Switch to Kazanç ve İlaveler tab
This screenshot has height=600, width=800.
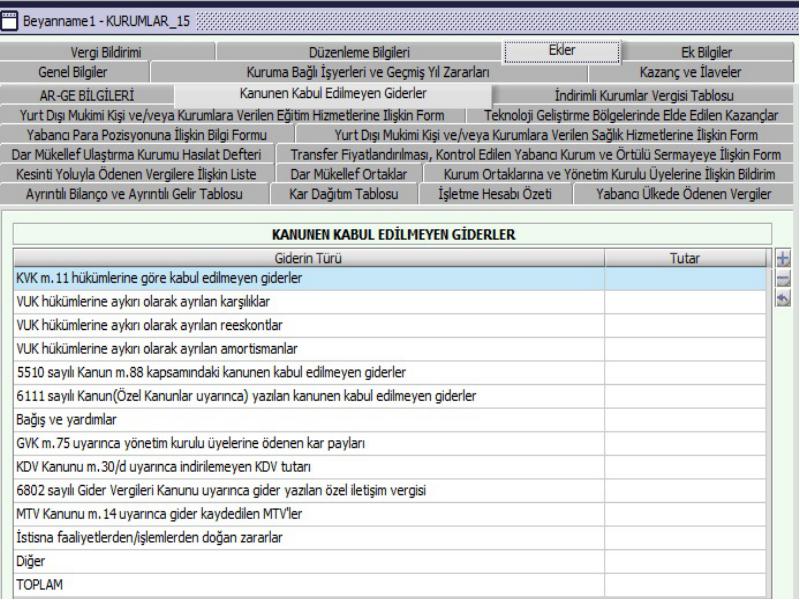click(690, 72)
